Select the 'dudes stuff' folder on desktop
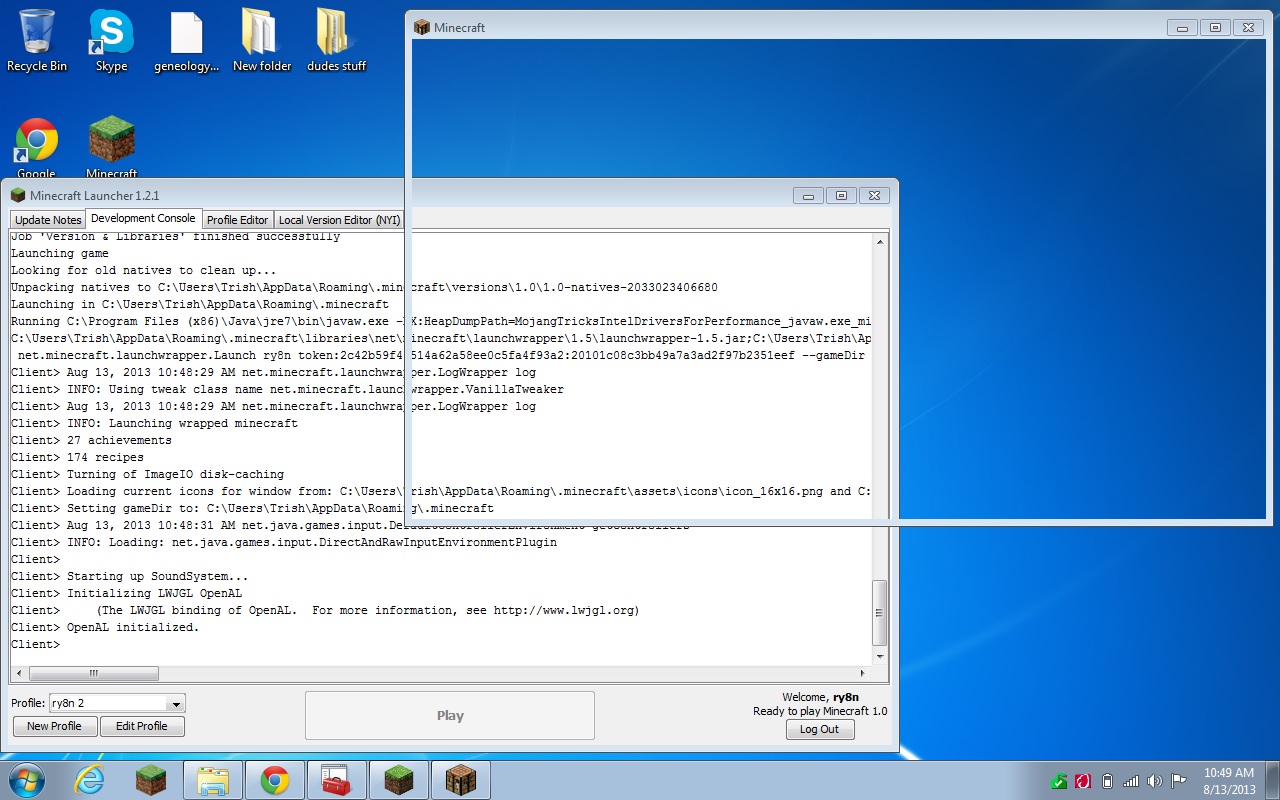This screenshot has height=800, width=1280. tap(336, 40)
